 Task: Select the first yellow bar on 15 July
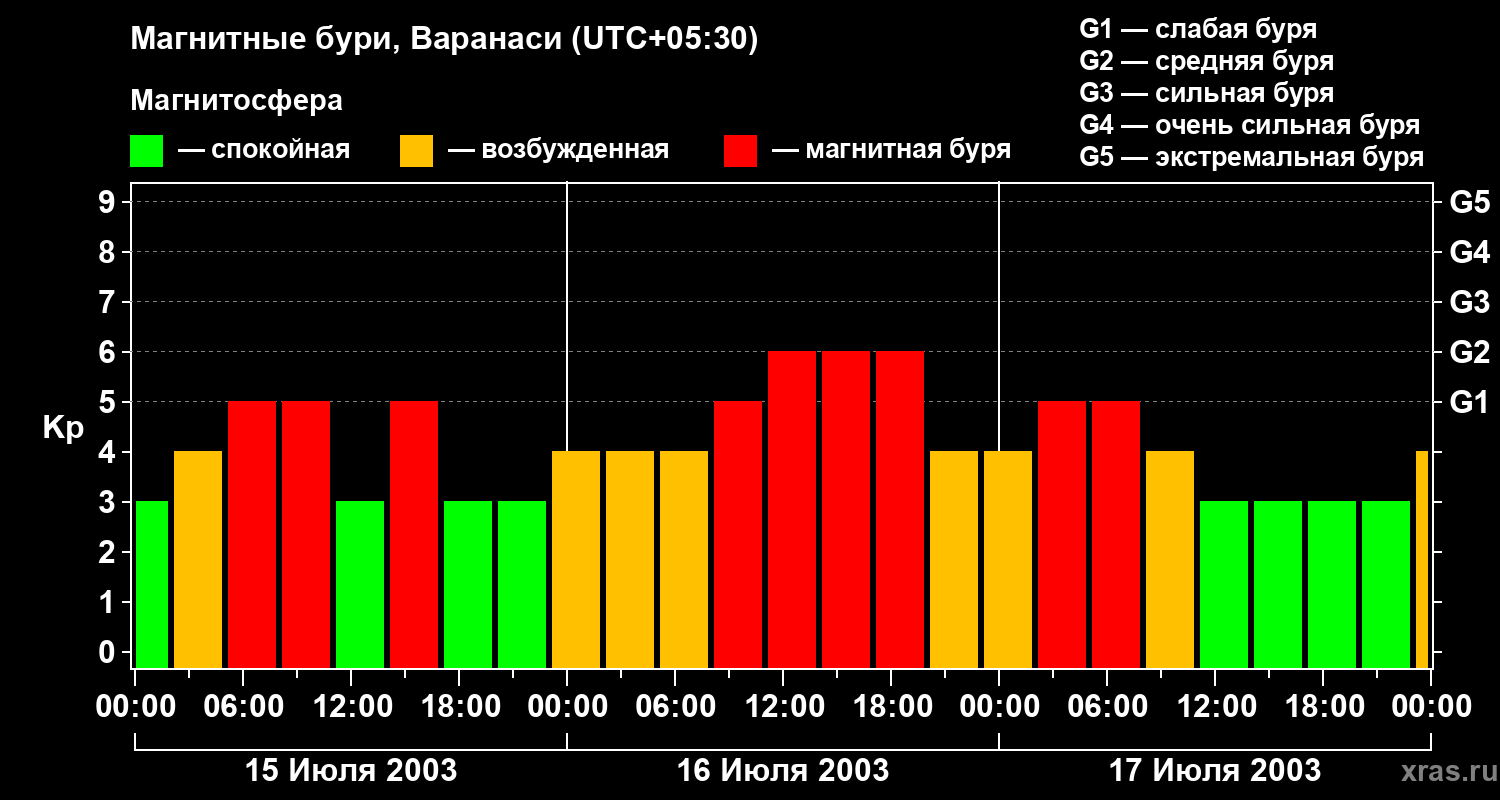coord(198,559)
